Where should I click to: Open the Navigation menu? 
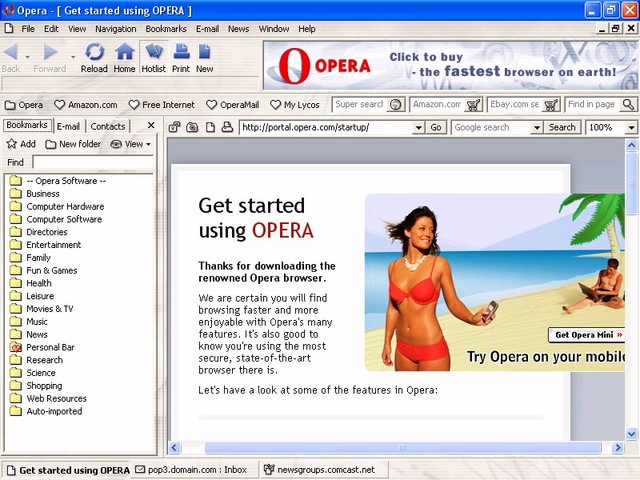coord(116,29)
